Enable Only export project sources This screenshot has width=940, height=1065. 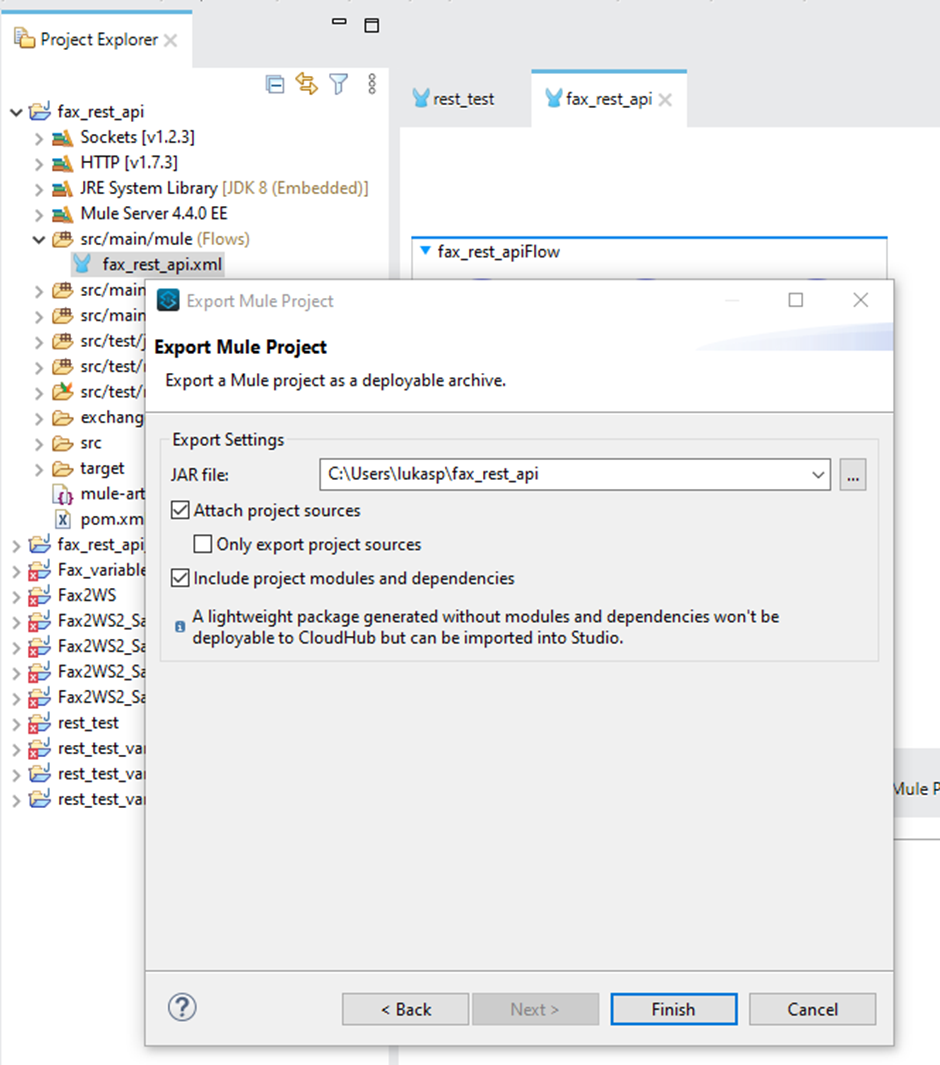[x=203, y=544]
